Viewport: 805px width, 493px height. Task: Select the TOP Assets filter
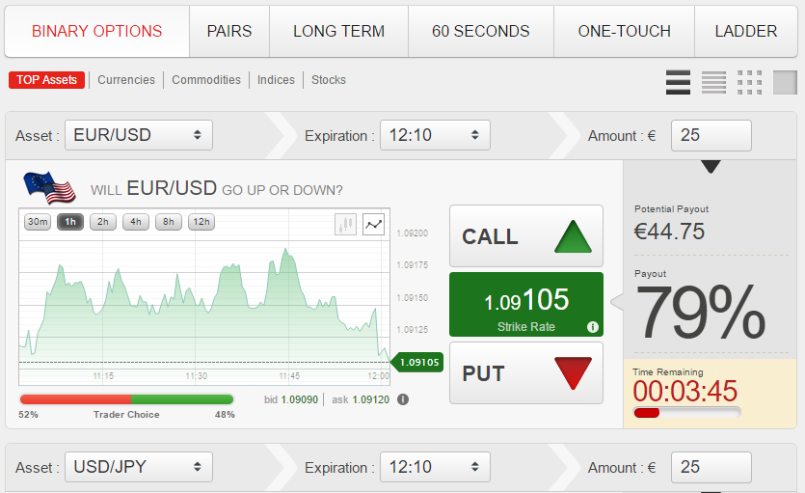(47, 80)
